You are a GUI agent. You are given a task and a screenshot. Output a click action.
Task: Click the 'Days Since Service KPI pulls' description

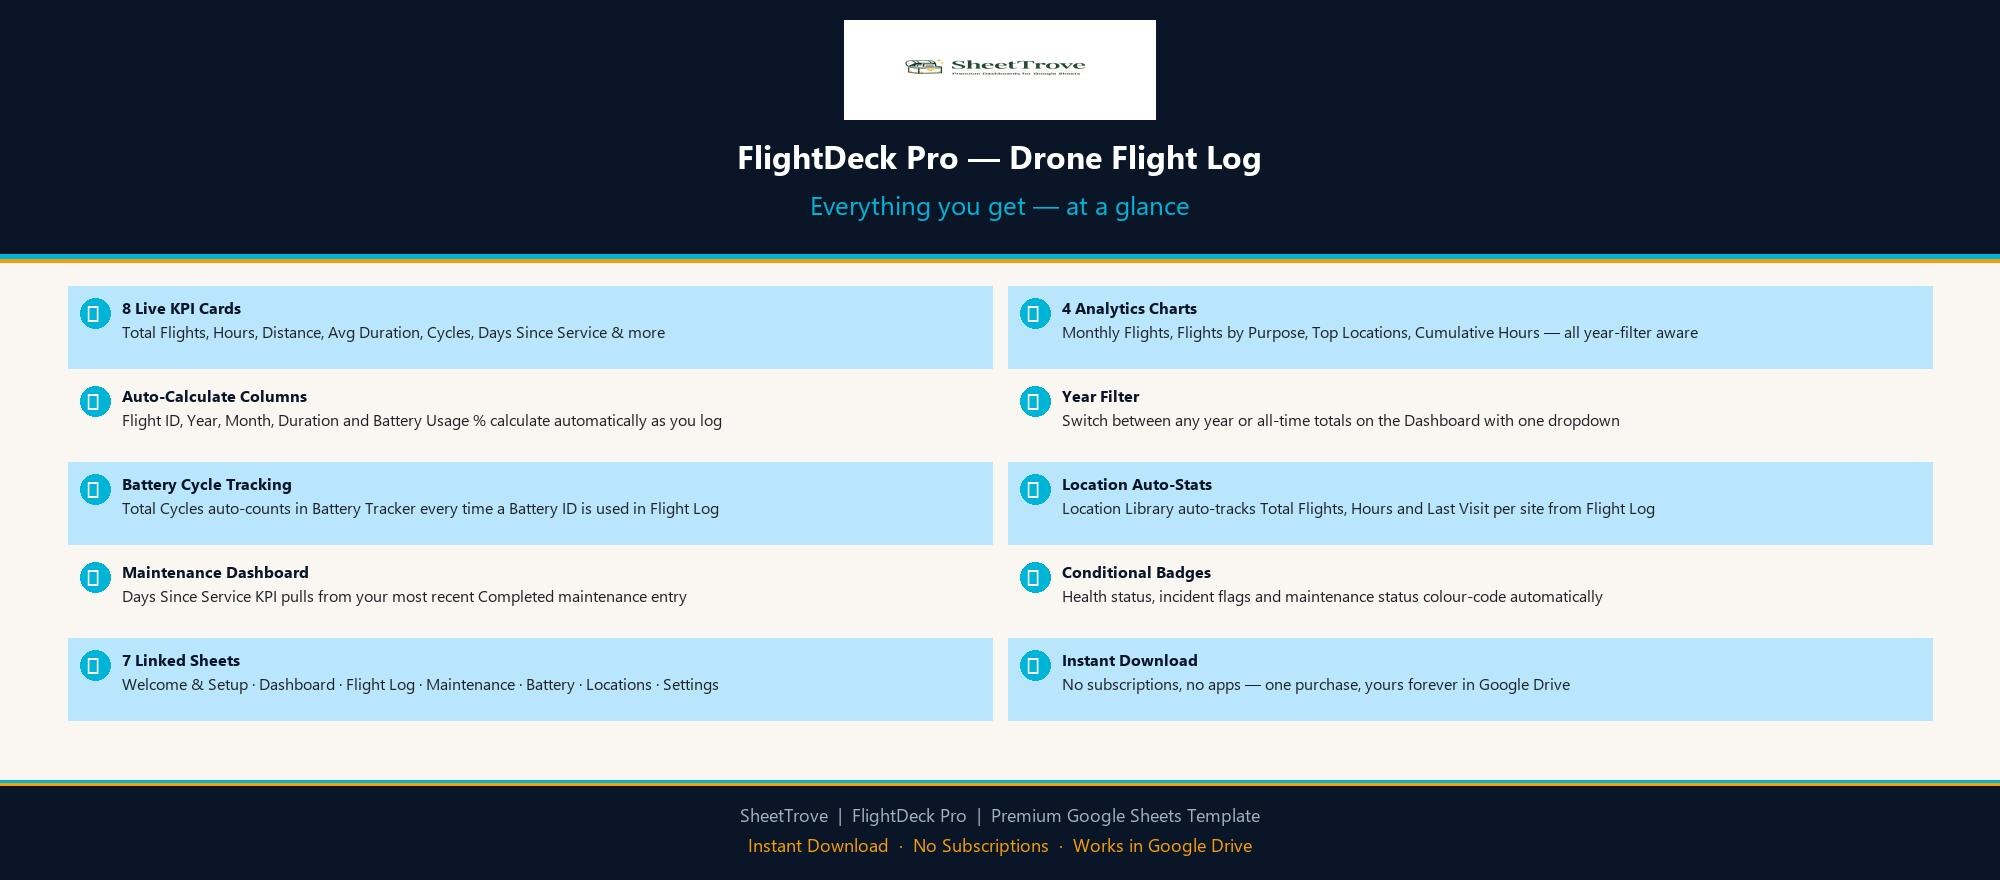[x=404, y=596]
